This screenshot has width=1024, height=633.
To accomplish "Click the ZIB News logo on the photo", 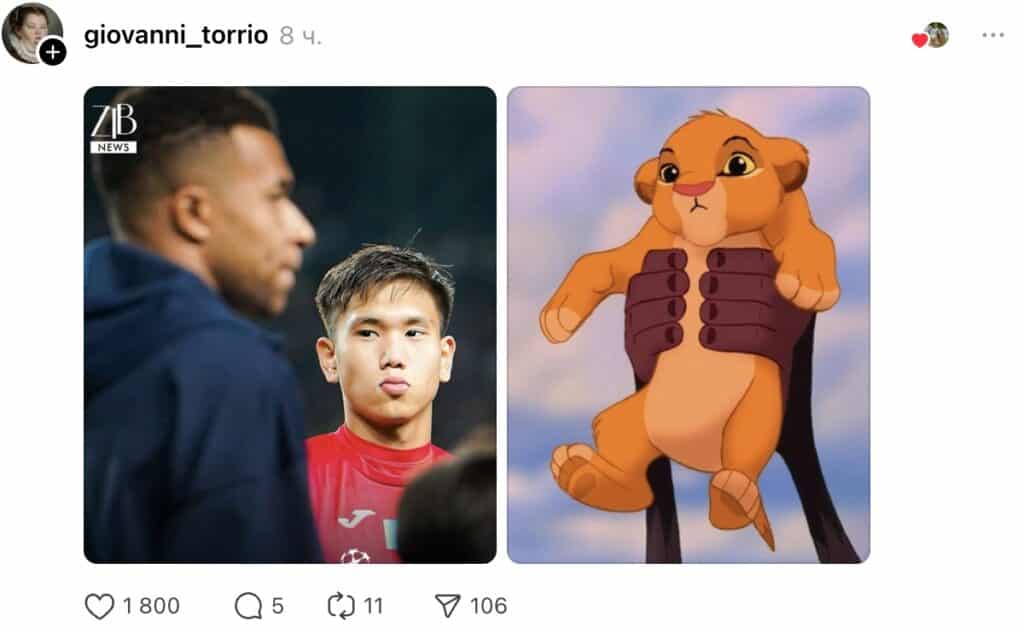I will click(x=114, y=129).
